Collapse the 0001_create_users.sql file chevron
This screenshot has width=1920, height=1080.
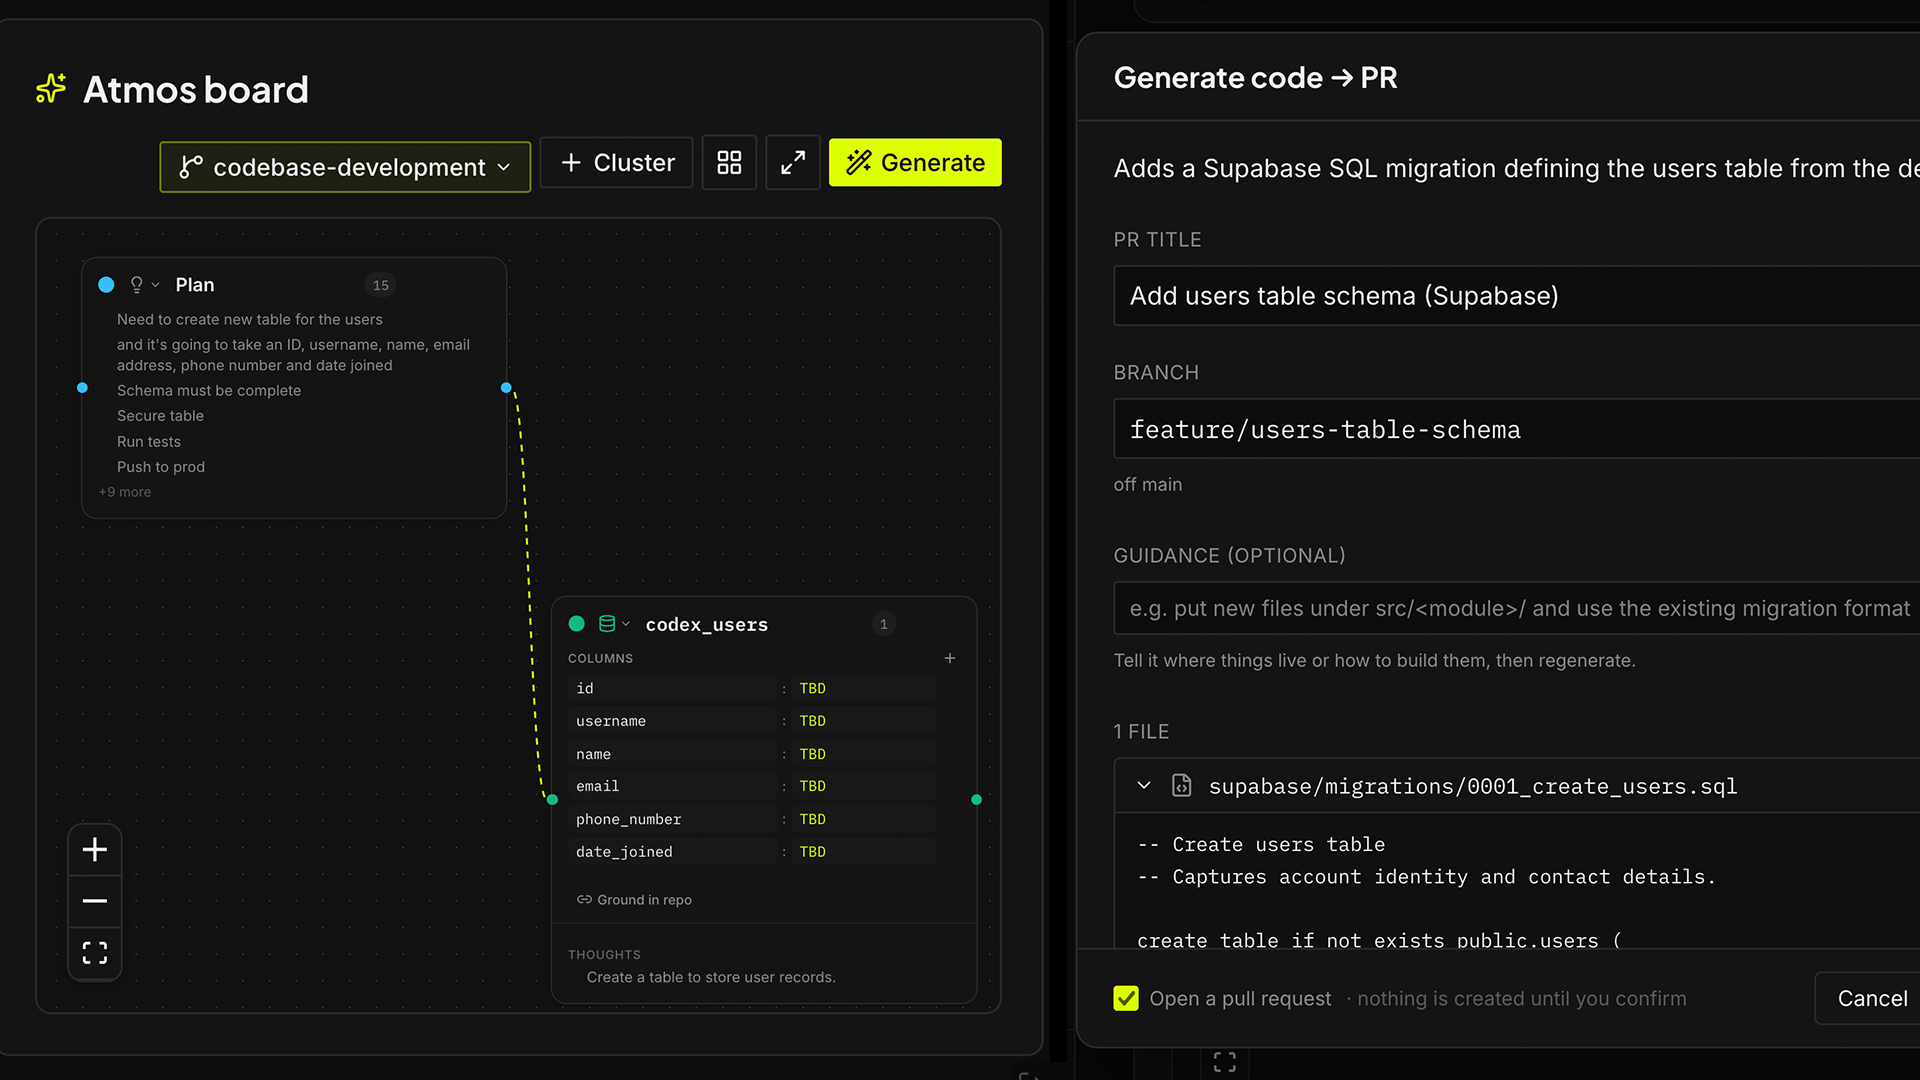coord(1144,786)
